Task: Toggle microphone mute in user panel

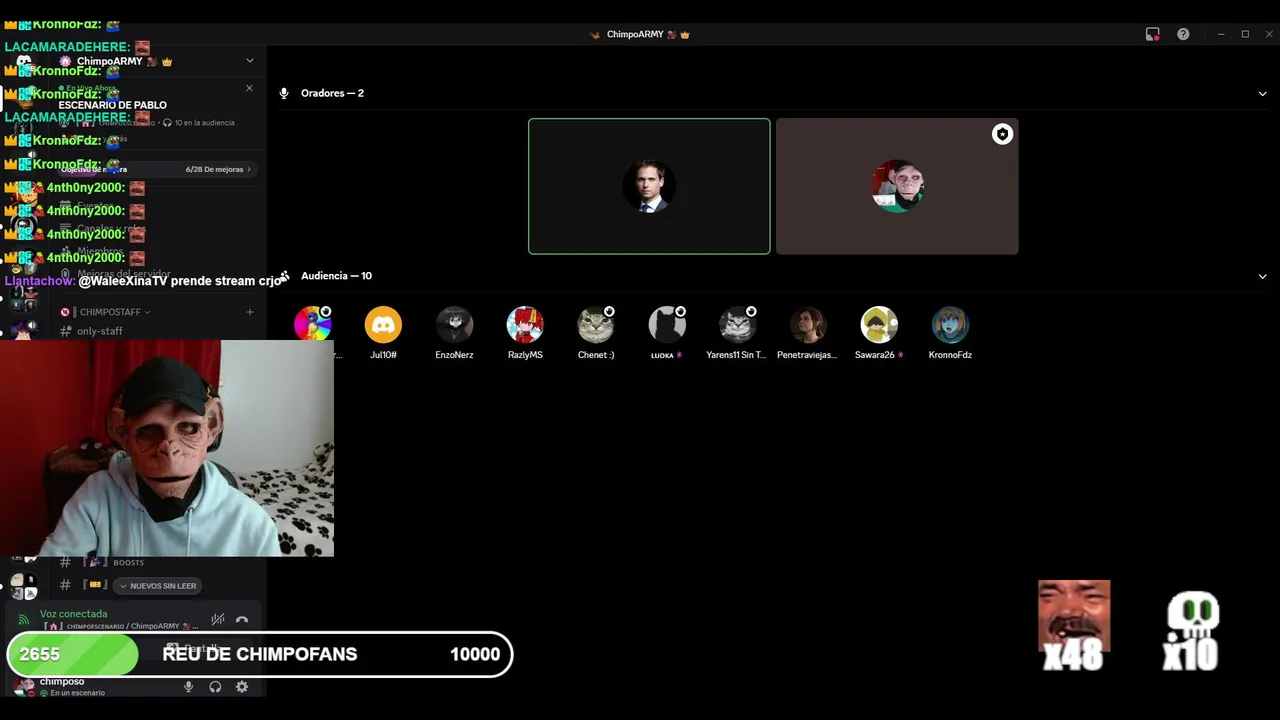Action: pos(188,687)
